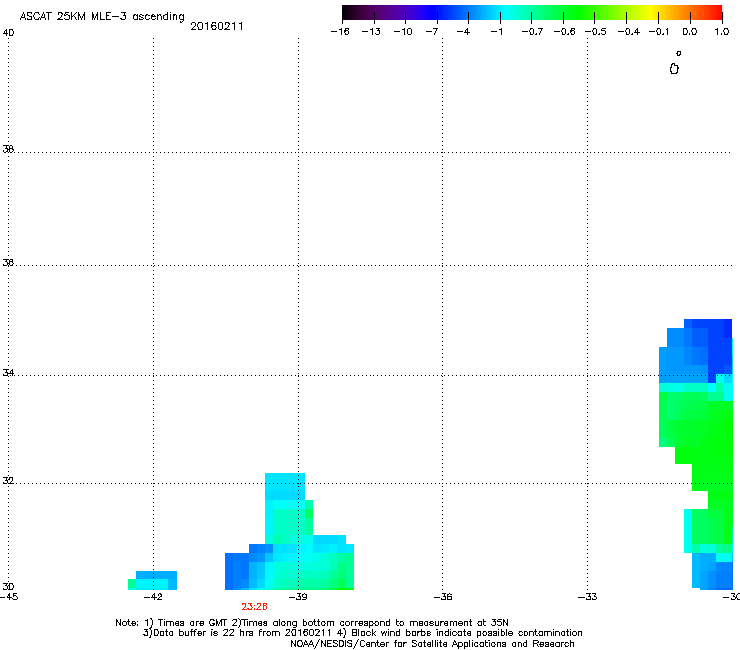Click the island outline in the upper right
740x650 pixels.
(674, 69)
